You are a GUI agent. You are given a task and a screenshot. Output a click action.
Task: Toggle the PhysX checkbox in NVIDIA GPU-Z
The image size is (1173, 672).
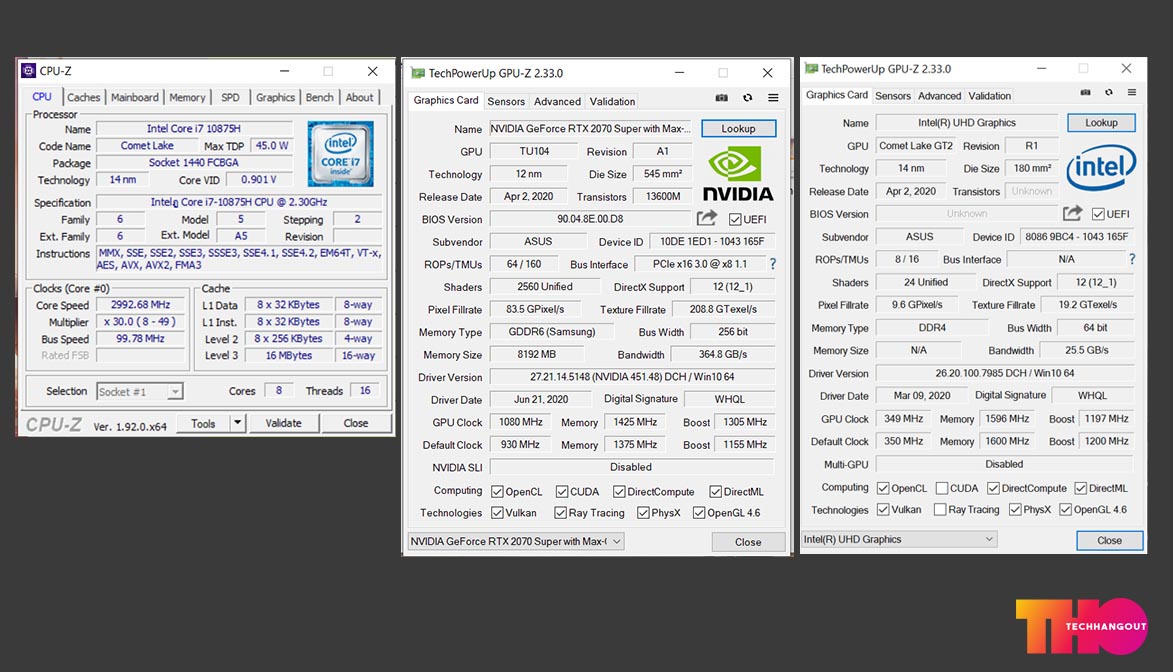pyautogui.click(x=643, y=513)
